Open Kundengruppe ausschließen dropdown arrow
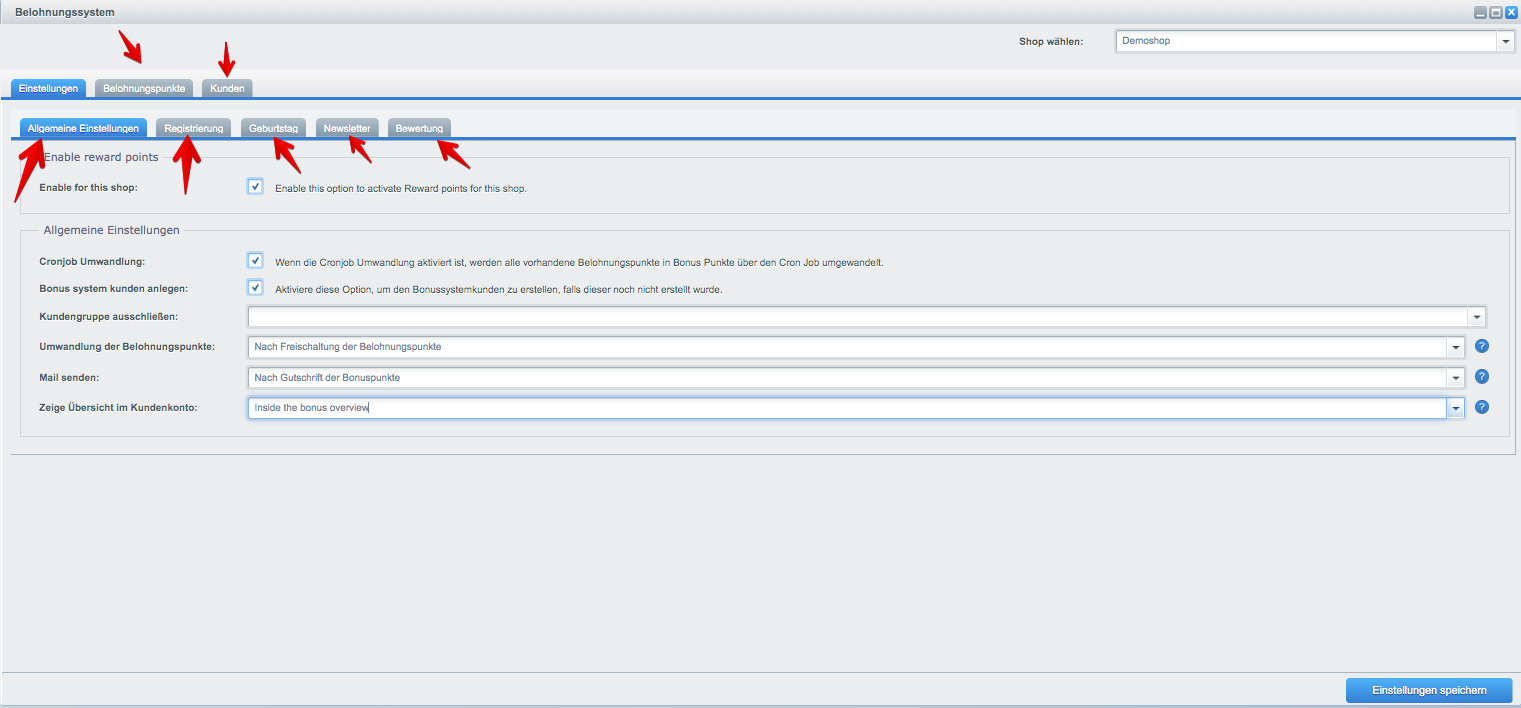1521x708 pixels. (x=1476, y=316)
